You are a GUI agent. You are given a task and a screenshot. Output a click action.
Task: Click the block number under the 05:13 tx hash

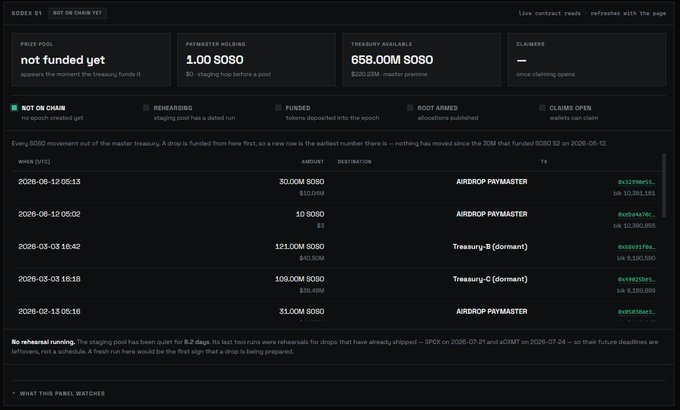click(634, 194)
